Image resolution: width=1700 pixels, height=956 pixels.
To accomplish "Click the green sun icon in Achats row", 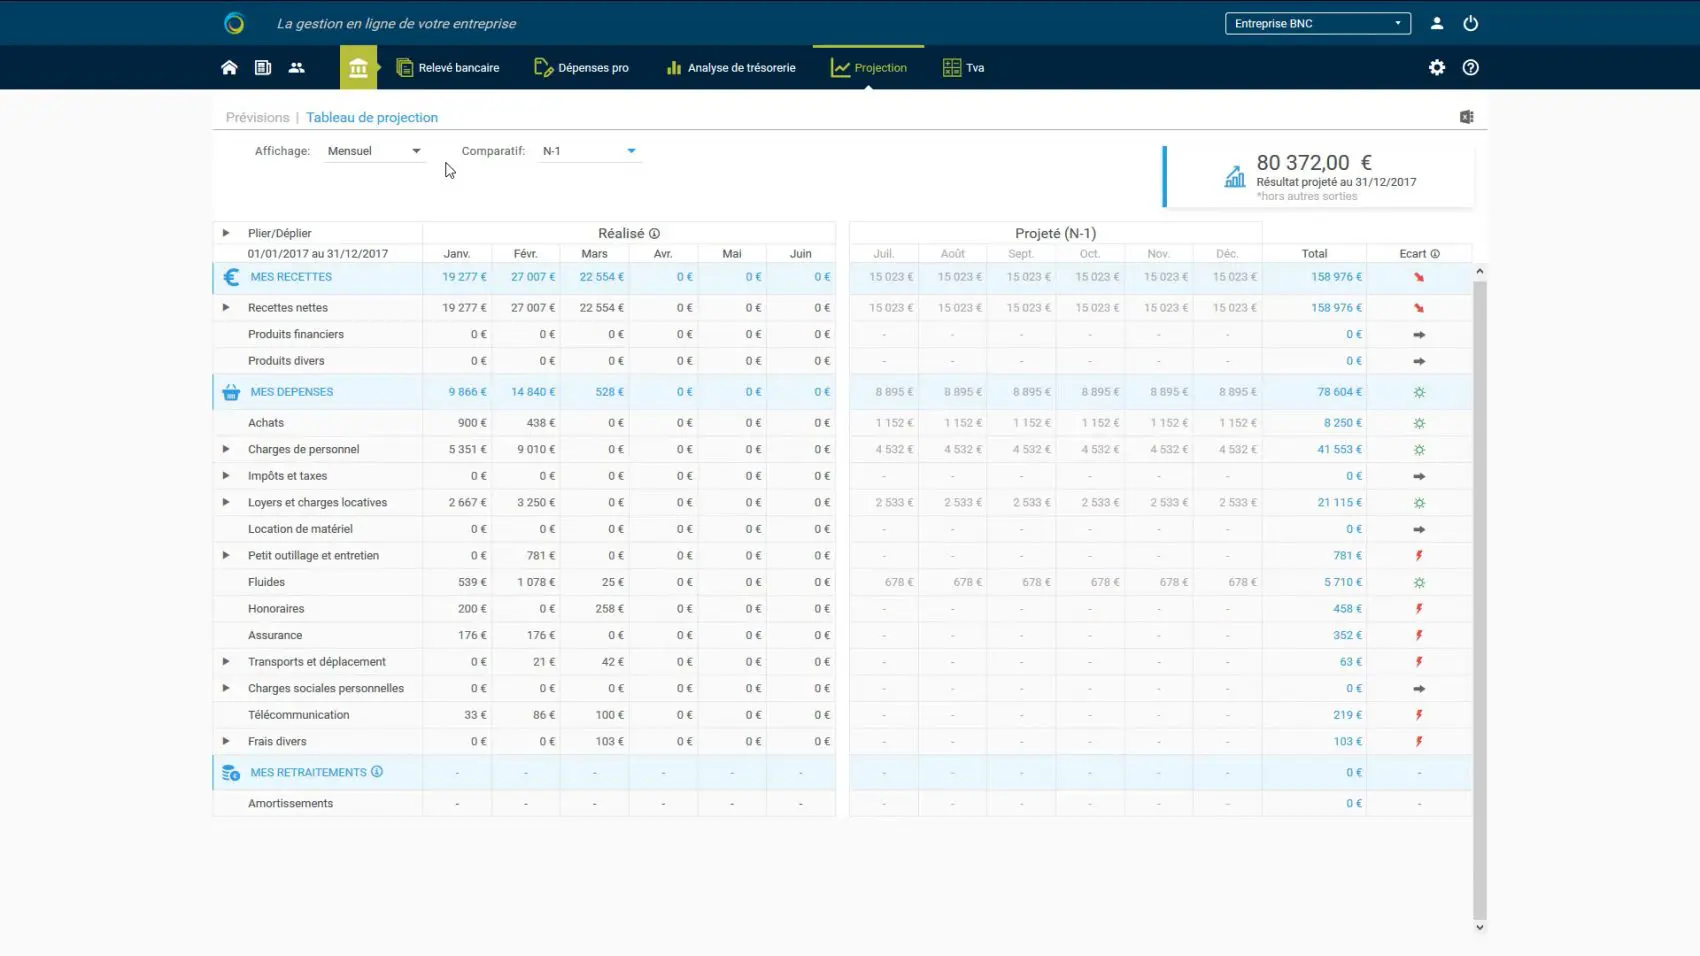I will coord(1419,423).
